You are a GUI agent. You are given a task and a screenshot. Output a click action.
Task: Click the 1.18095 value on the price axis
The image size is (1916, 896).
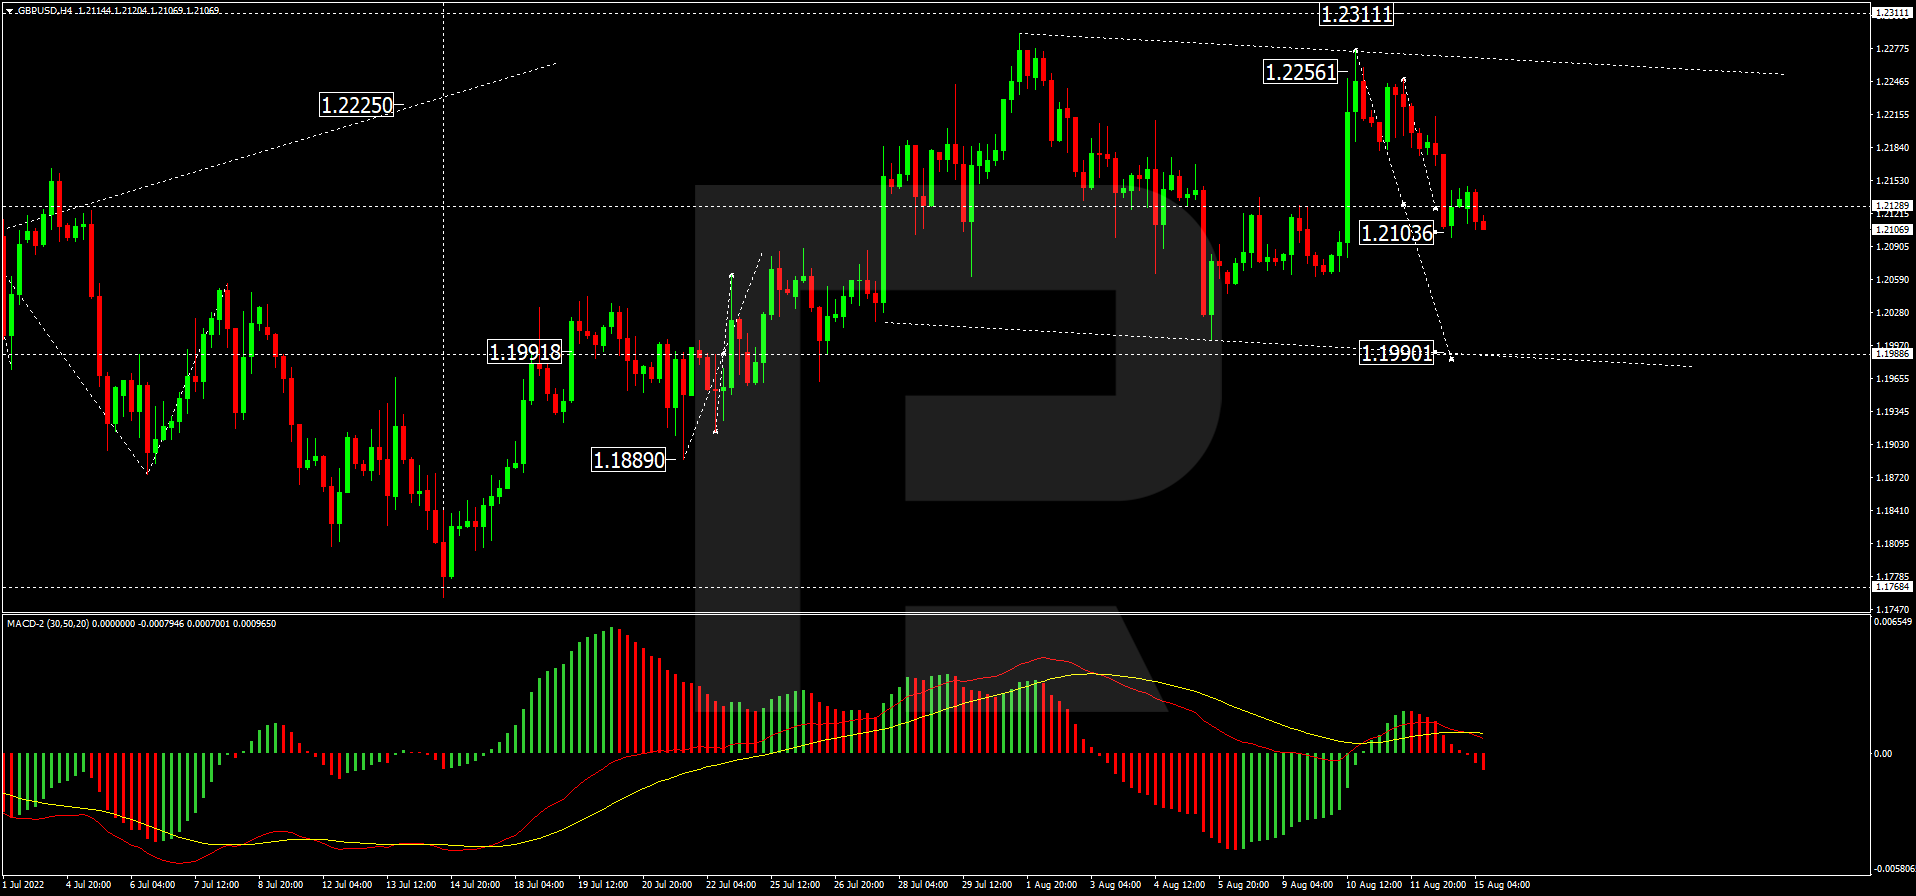(1893, 544)
